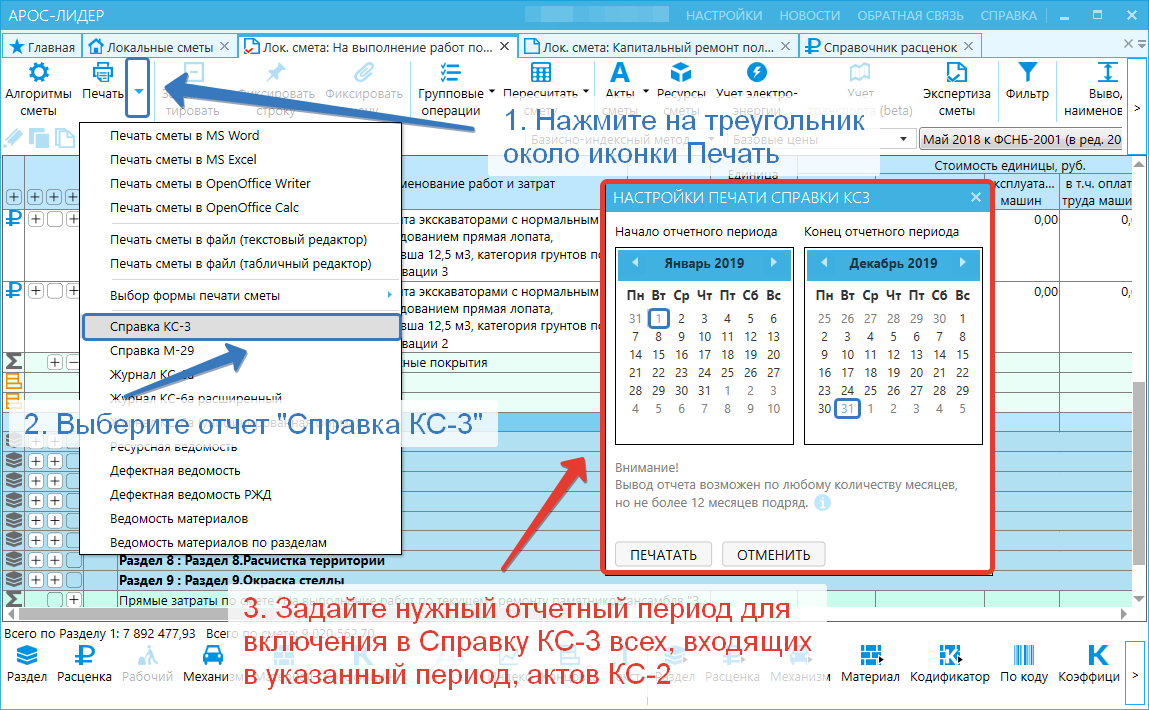
Task: Go to previous month in Январь 2019 calendar
Action: tap(635, 262)
